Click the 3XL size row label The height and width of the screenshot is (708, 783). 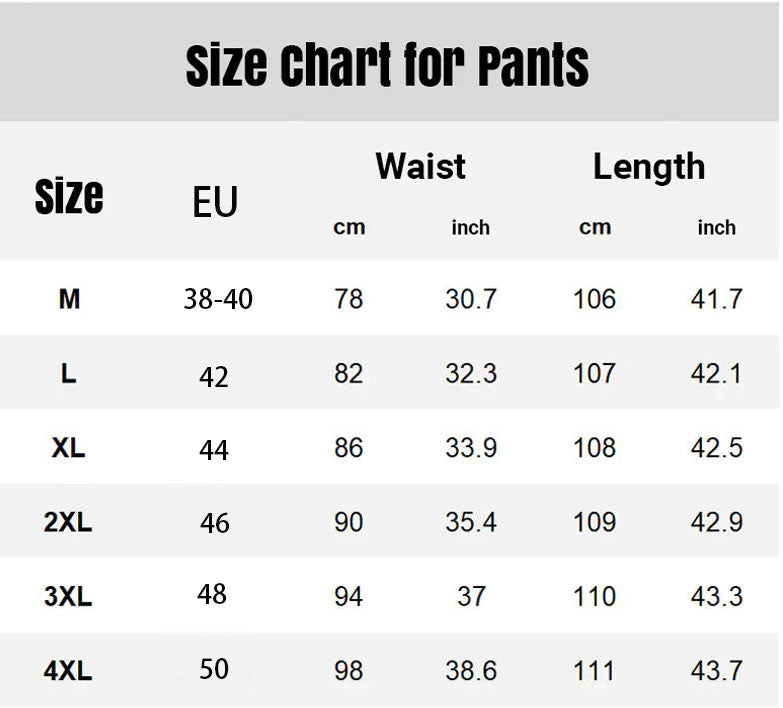(69, 596)
